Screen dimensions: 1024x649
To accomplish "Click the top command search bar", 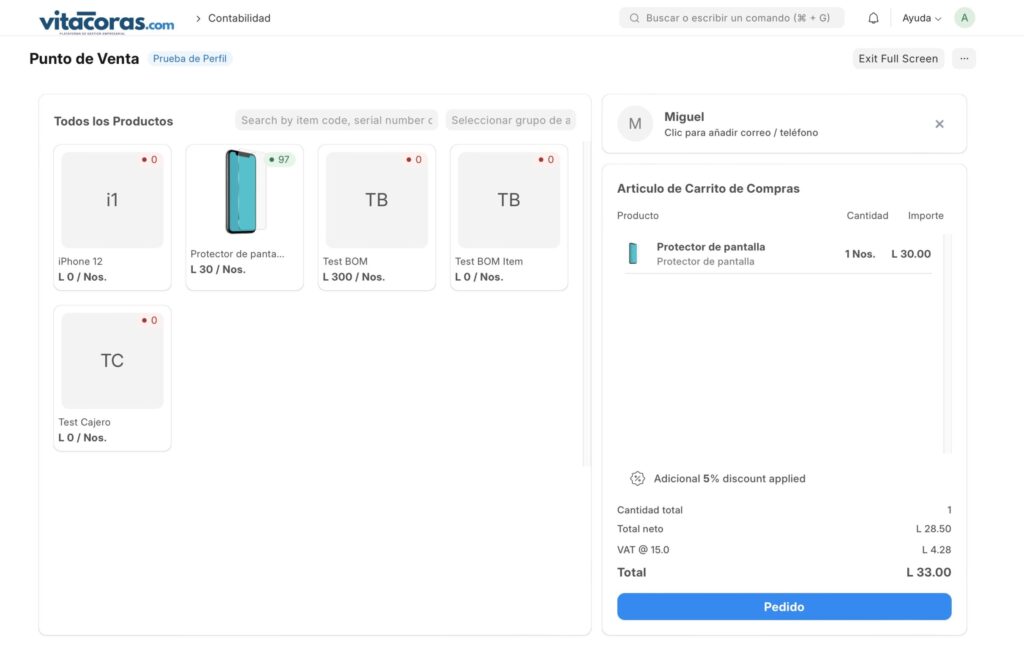I will point(731,18).
